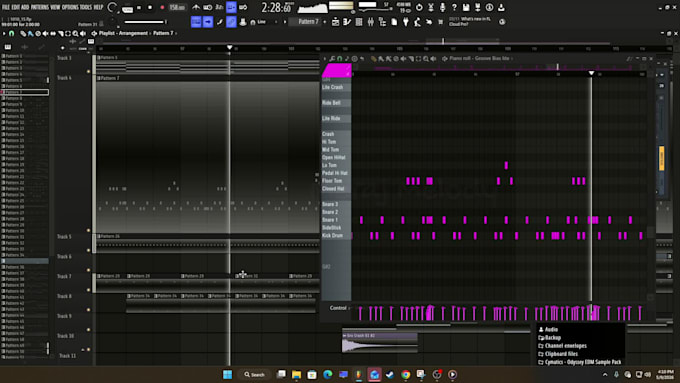Select the Ride Bell row label
Screen dimensions: 680x383
(331, 103)
